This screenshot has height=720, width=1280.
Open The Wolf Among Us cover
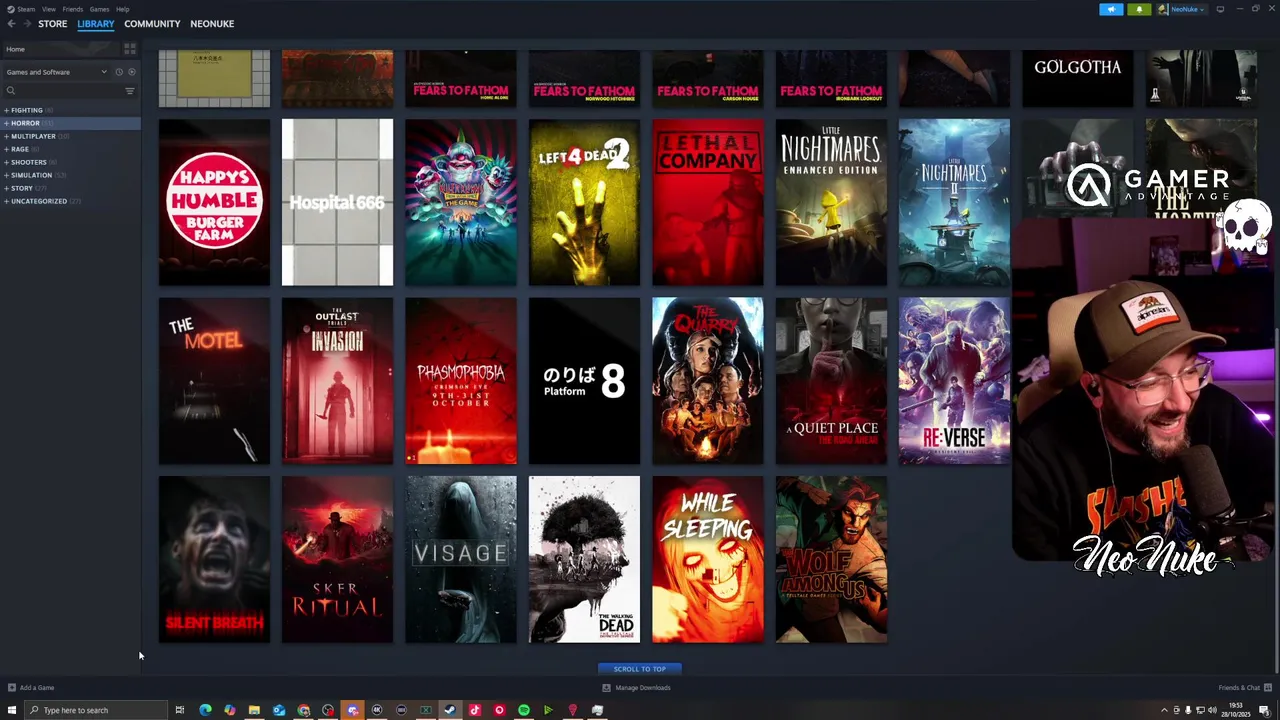click(x=831, y=559)
